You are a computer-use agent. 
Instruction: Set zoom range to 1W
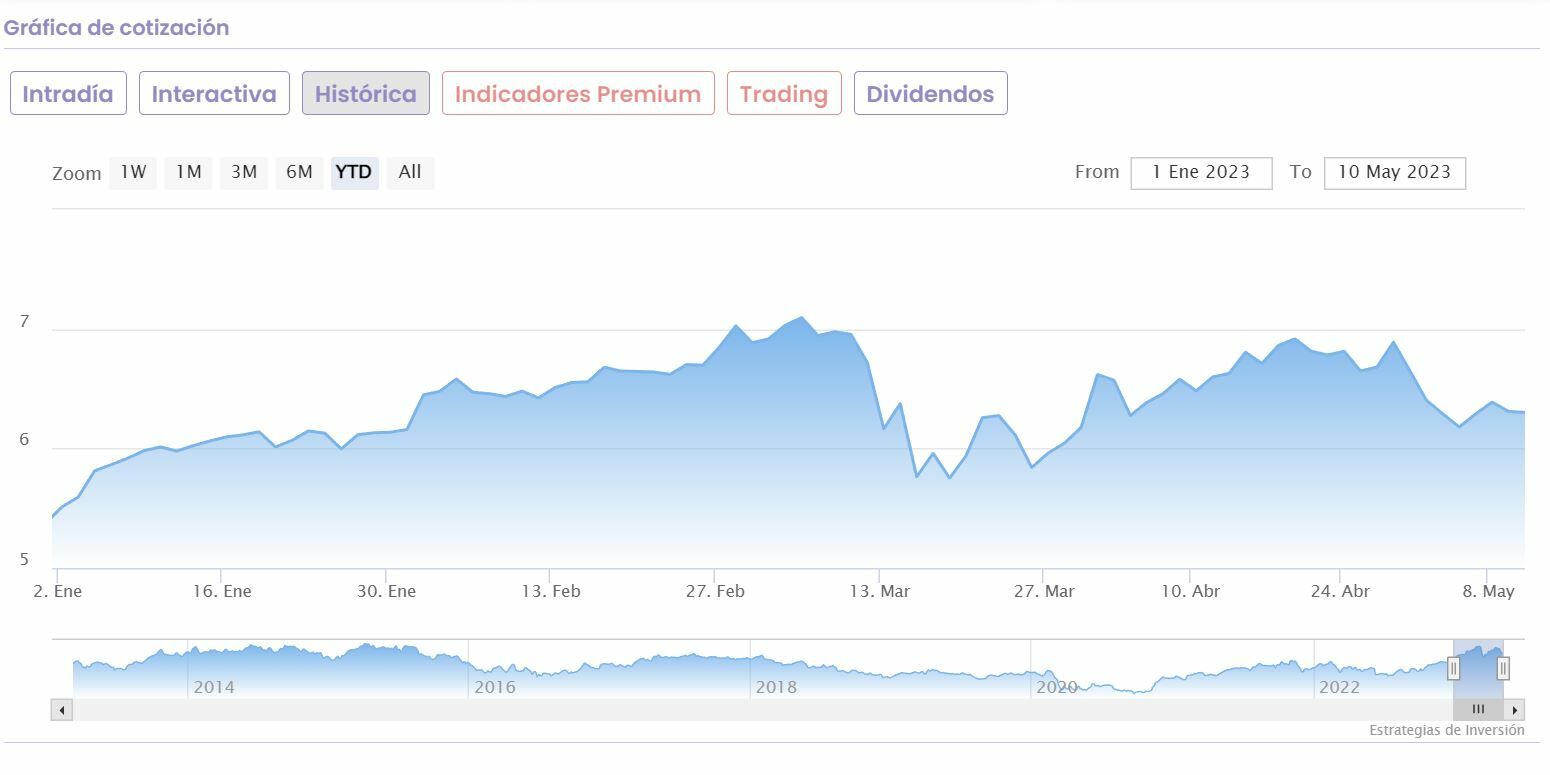[x=133, y=172]
